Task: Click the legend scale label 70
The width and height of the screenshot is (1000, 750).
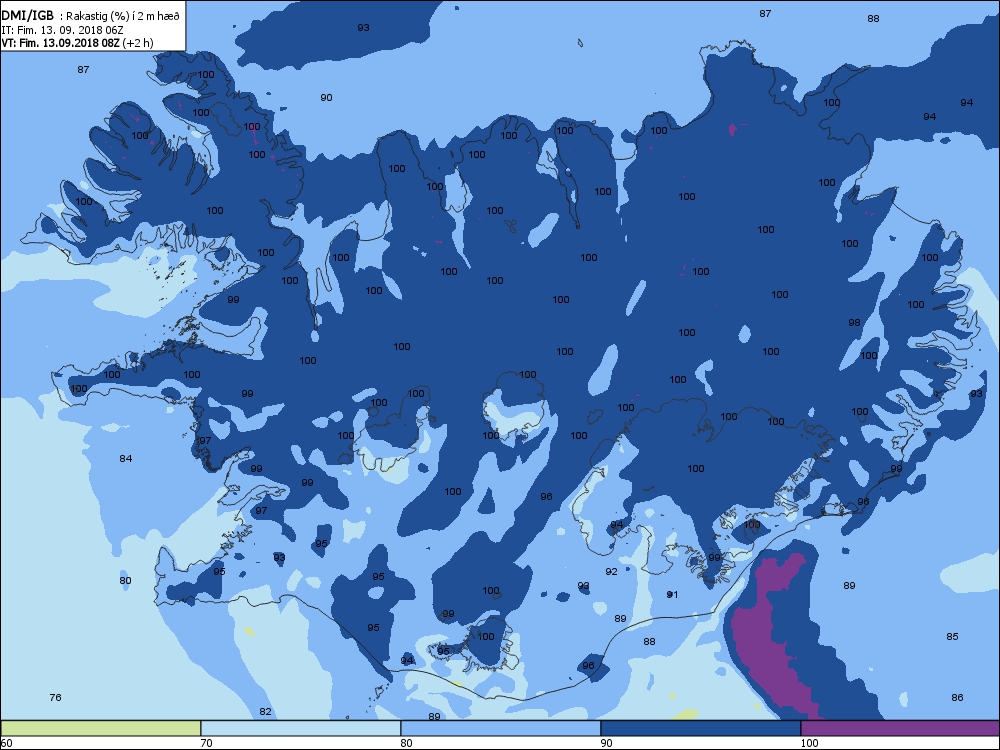Action: 207,743
